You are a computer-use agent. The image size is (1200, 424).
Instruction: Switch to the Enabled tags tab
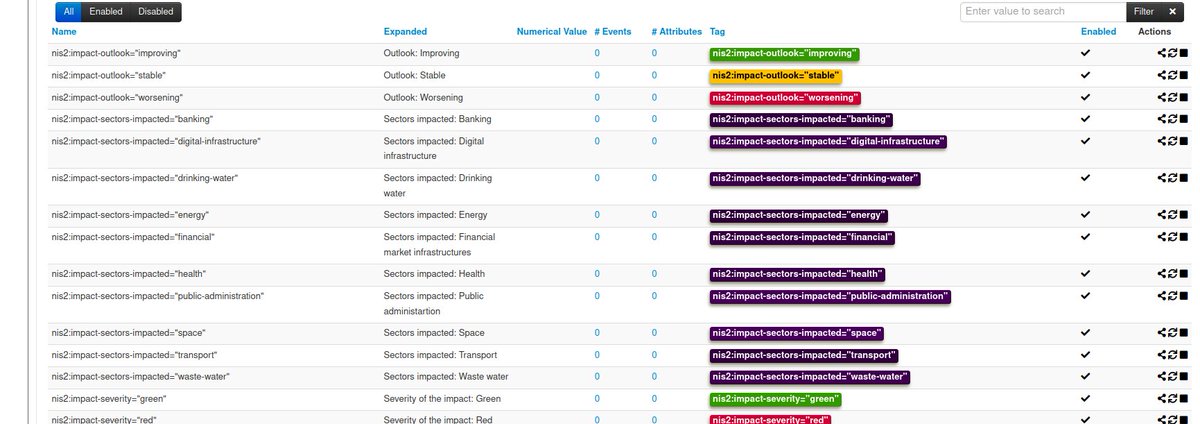tap(106, 12)
